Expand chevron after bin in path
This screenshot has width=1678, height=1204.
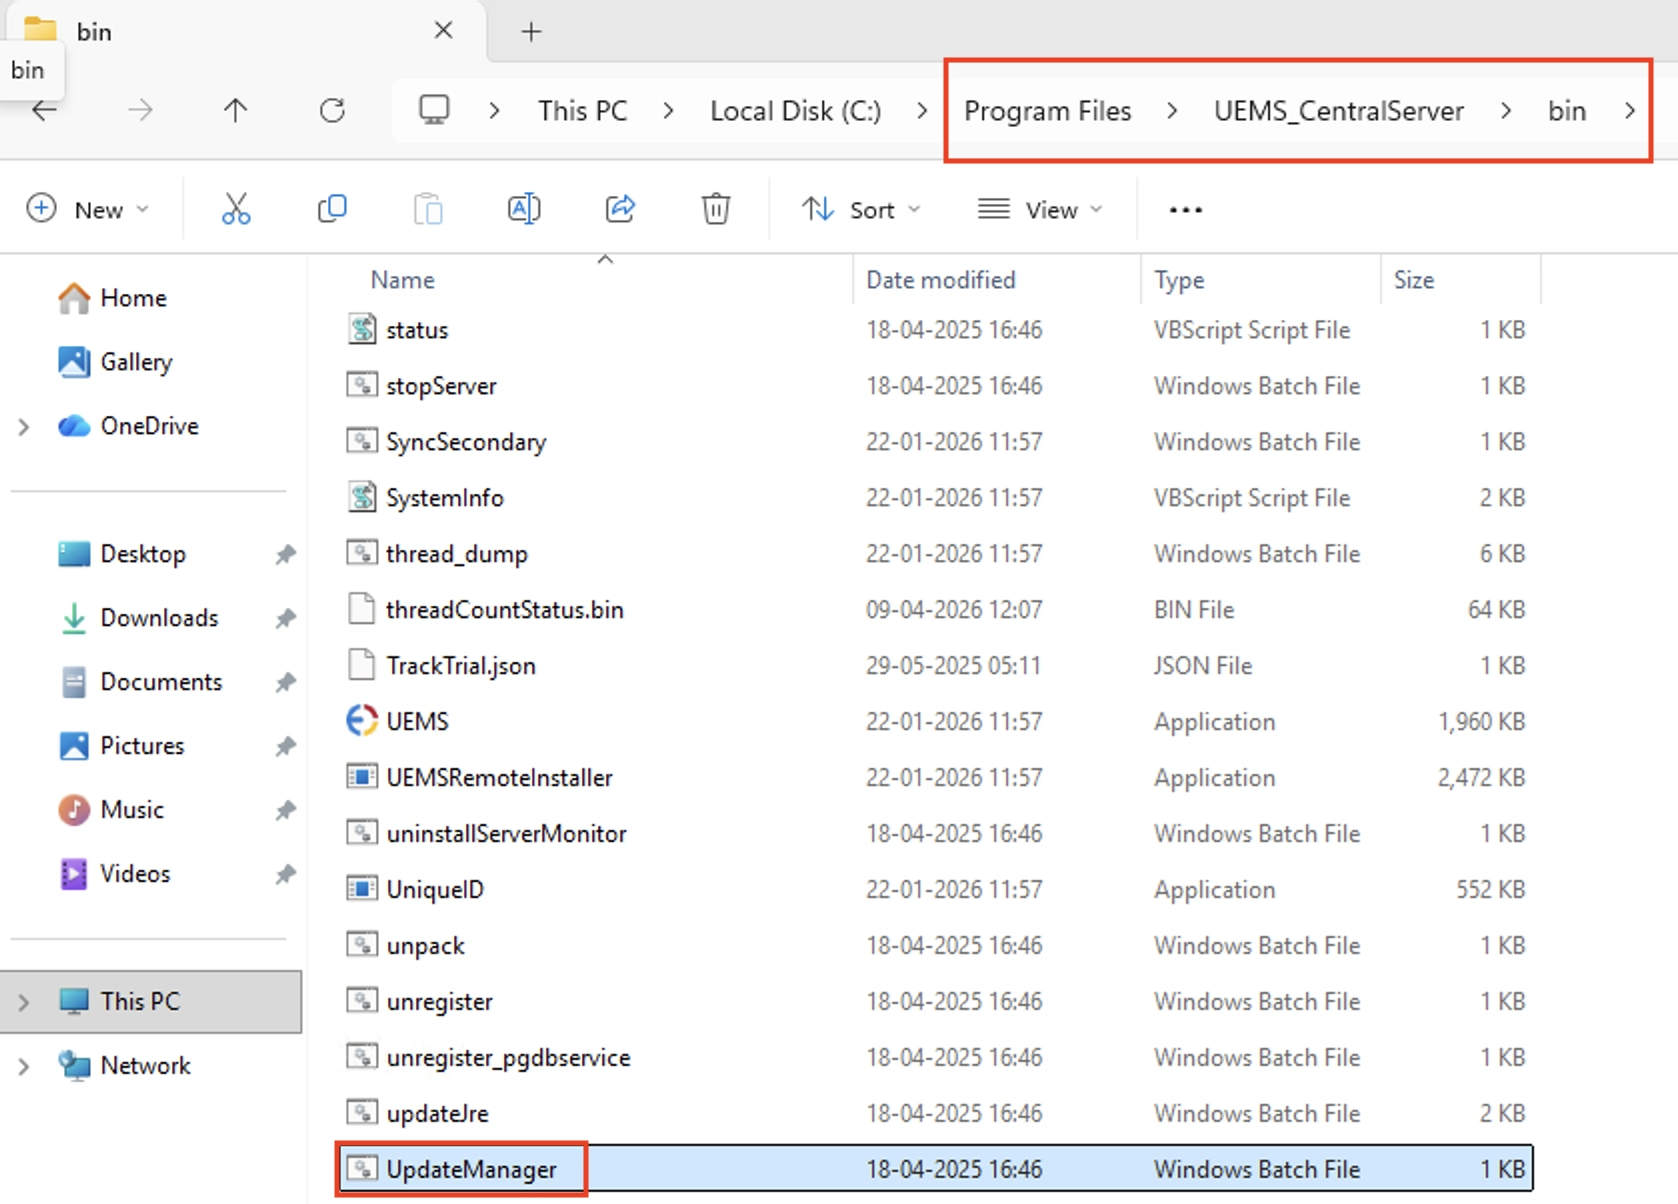click(x=1629, y=111)
